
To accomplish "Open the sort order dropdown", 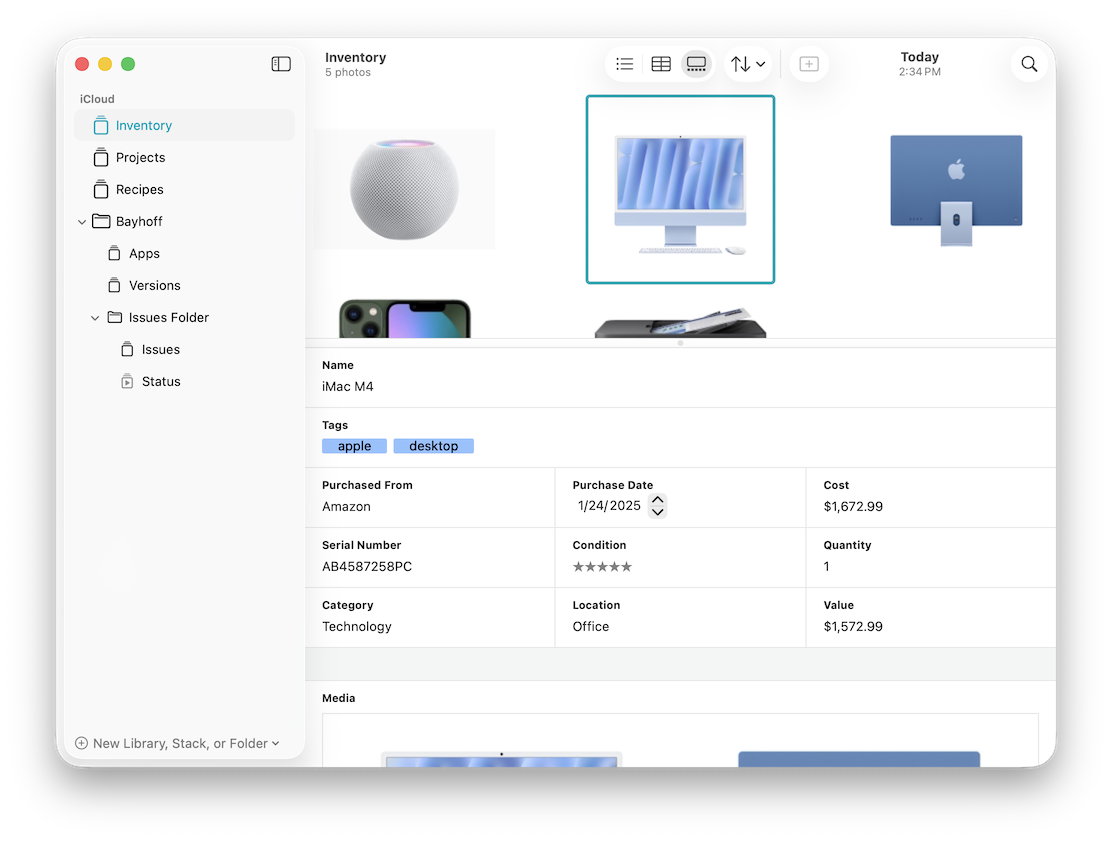I will pos(747,63).
